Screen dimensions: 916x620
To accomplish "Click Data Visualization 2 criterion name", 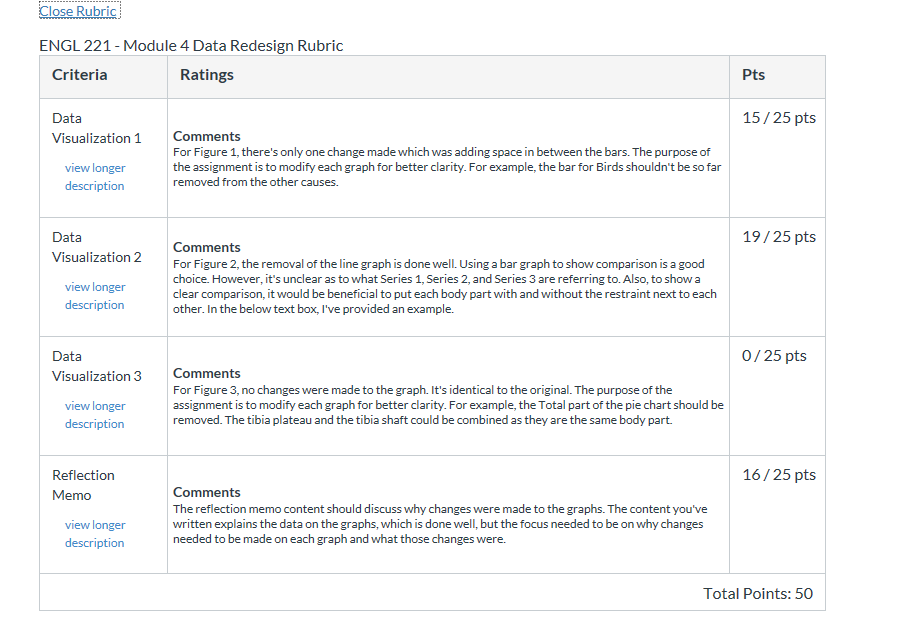I will click(96, 247).
